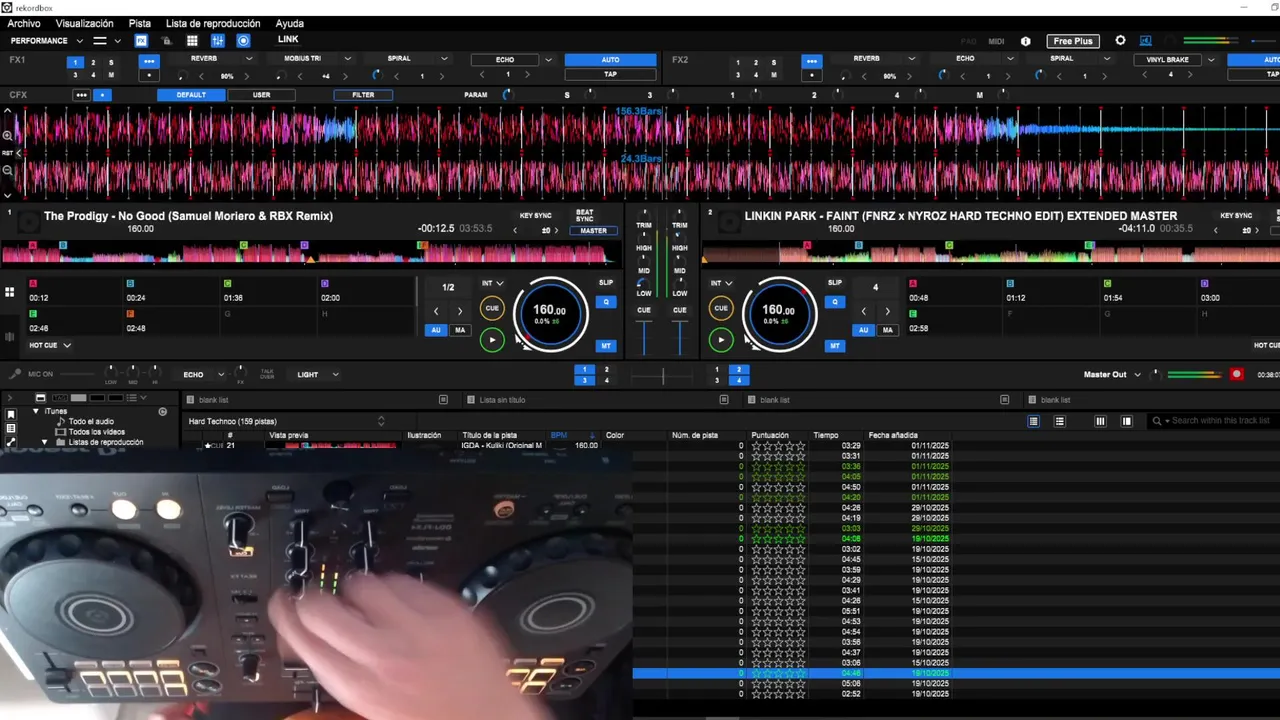Click deck 2 CUE button

(x=721, y=309)
